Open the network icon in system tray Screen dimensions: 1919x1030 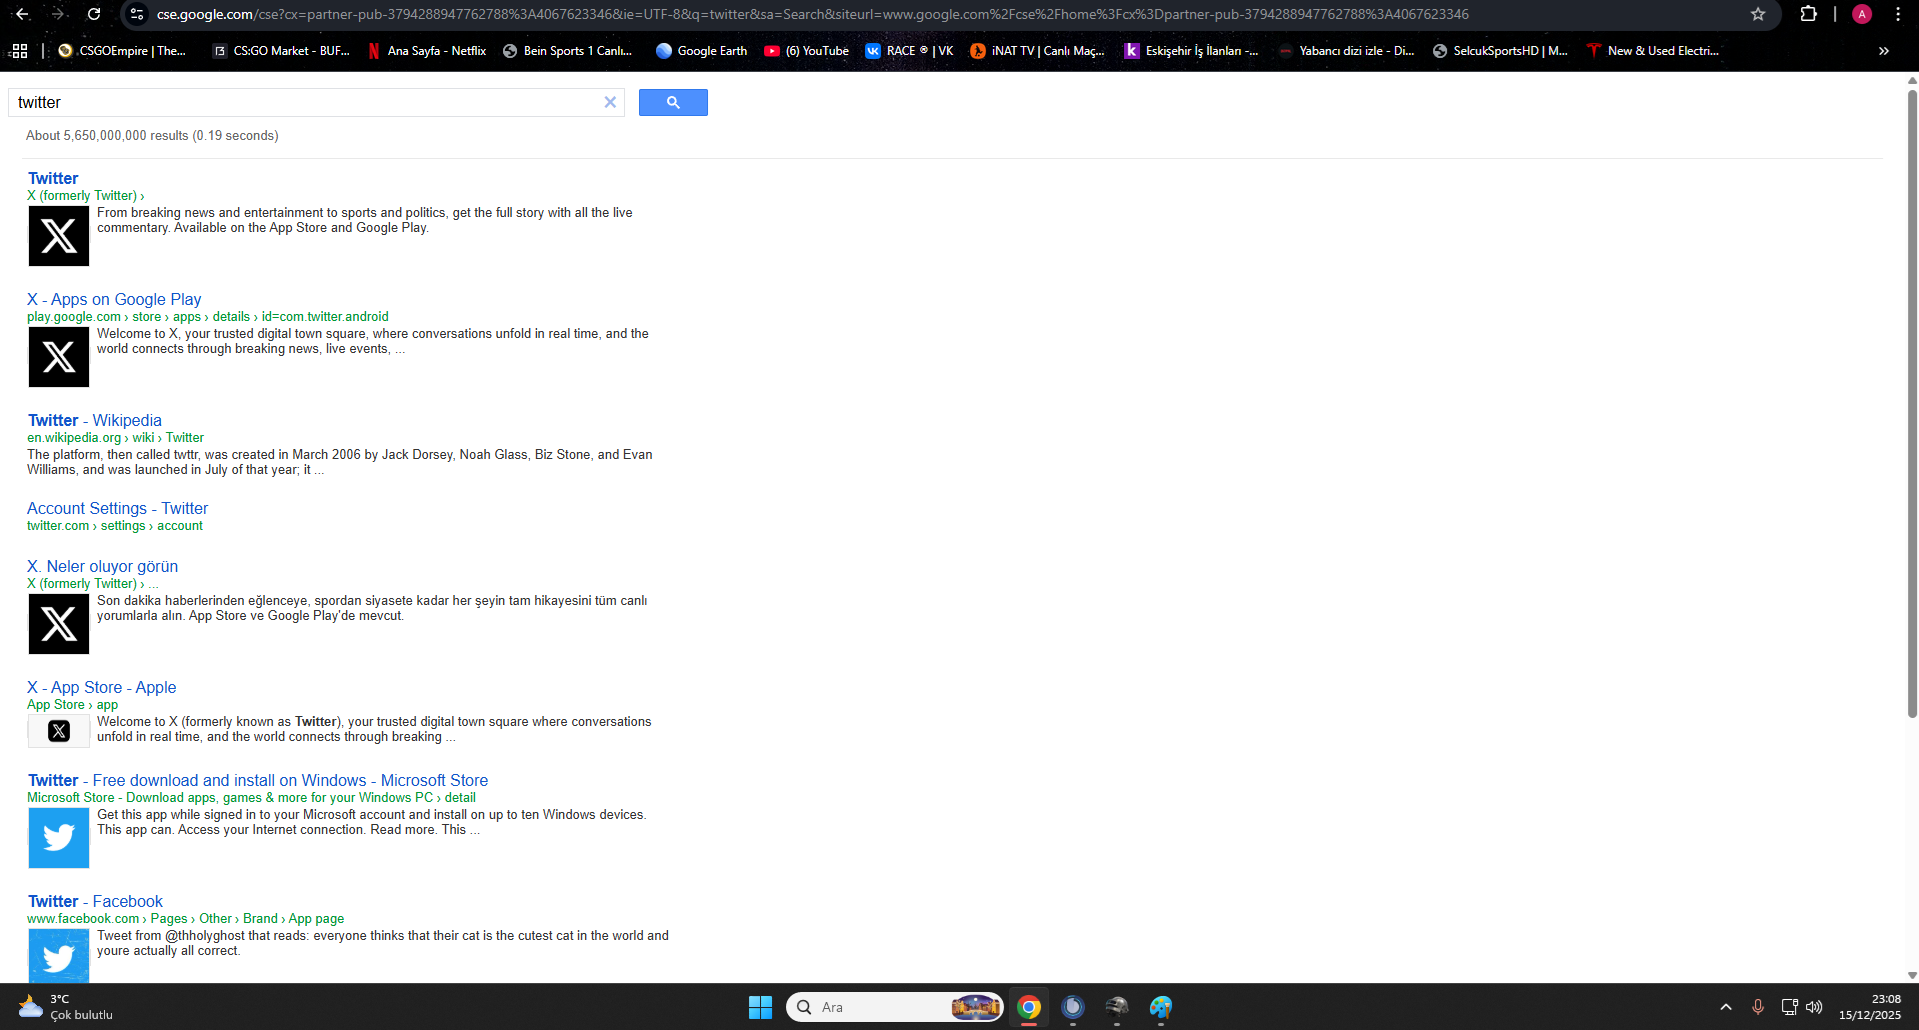(x=1789, y=1007)
